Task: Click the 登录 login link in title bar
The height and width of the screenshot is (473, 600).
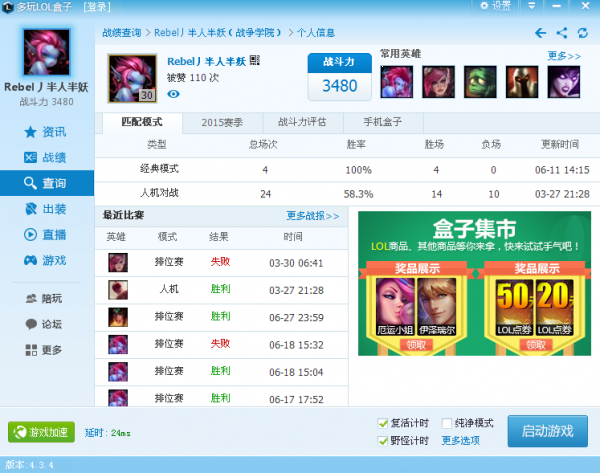Action: coord(97,7)
